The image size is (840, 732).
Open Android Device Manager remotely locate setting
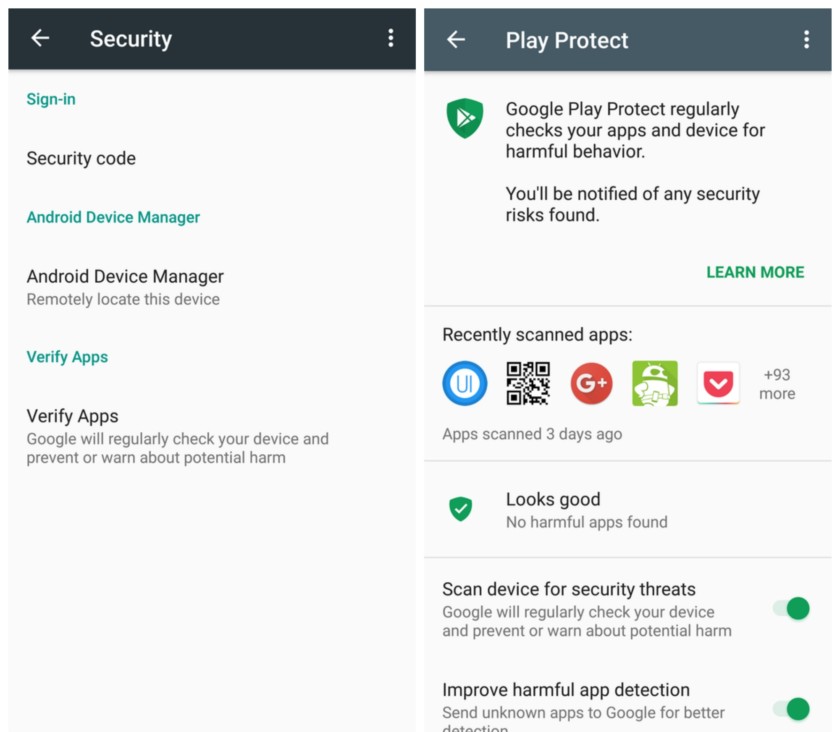pos(212,287)
